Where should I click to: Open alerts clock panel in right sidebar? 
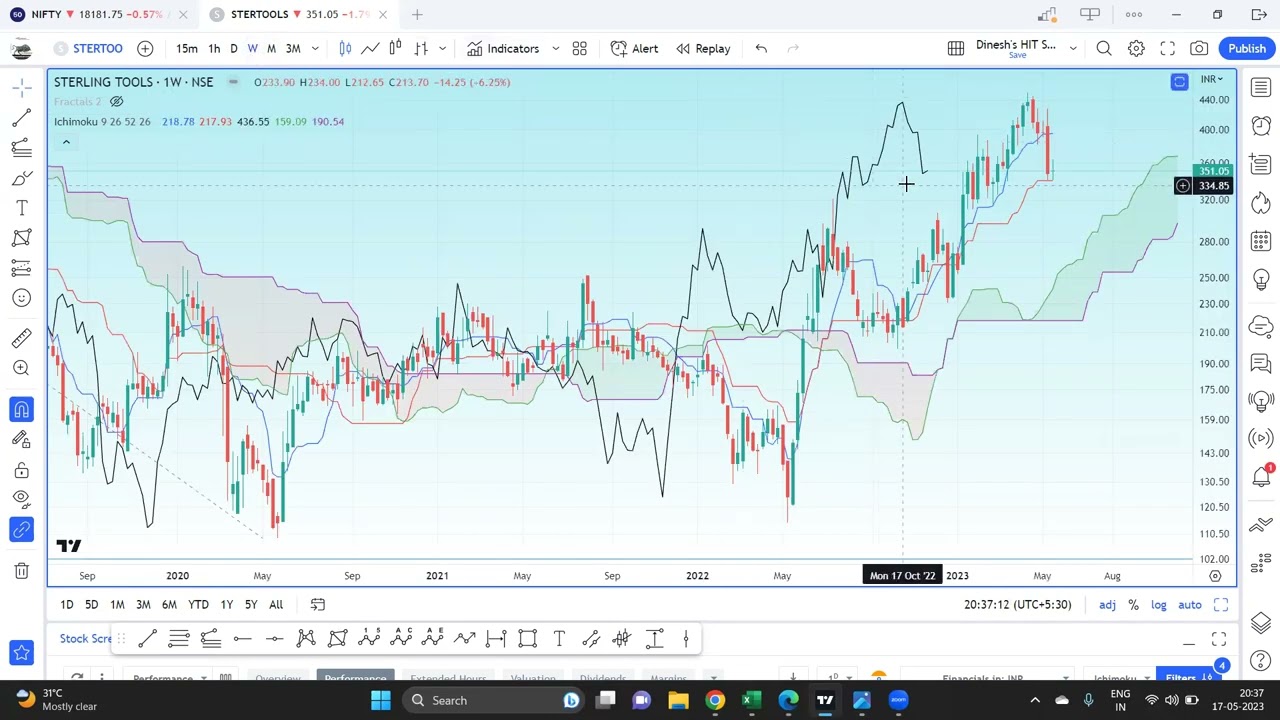[1261, 126]
